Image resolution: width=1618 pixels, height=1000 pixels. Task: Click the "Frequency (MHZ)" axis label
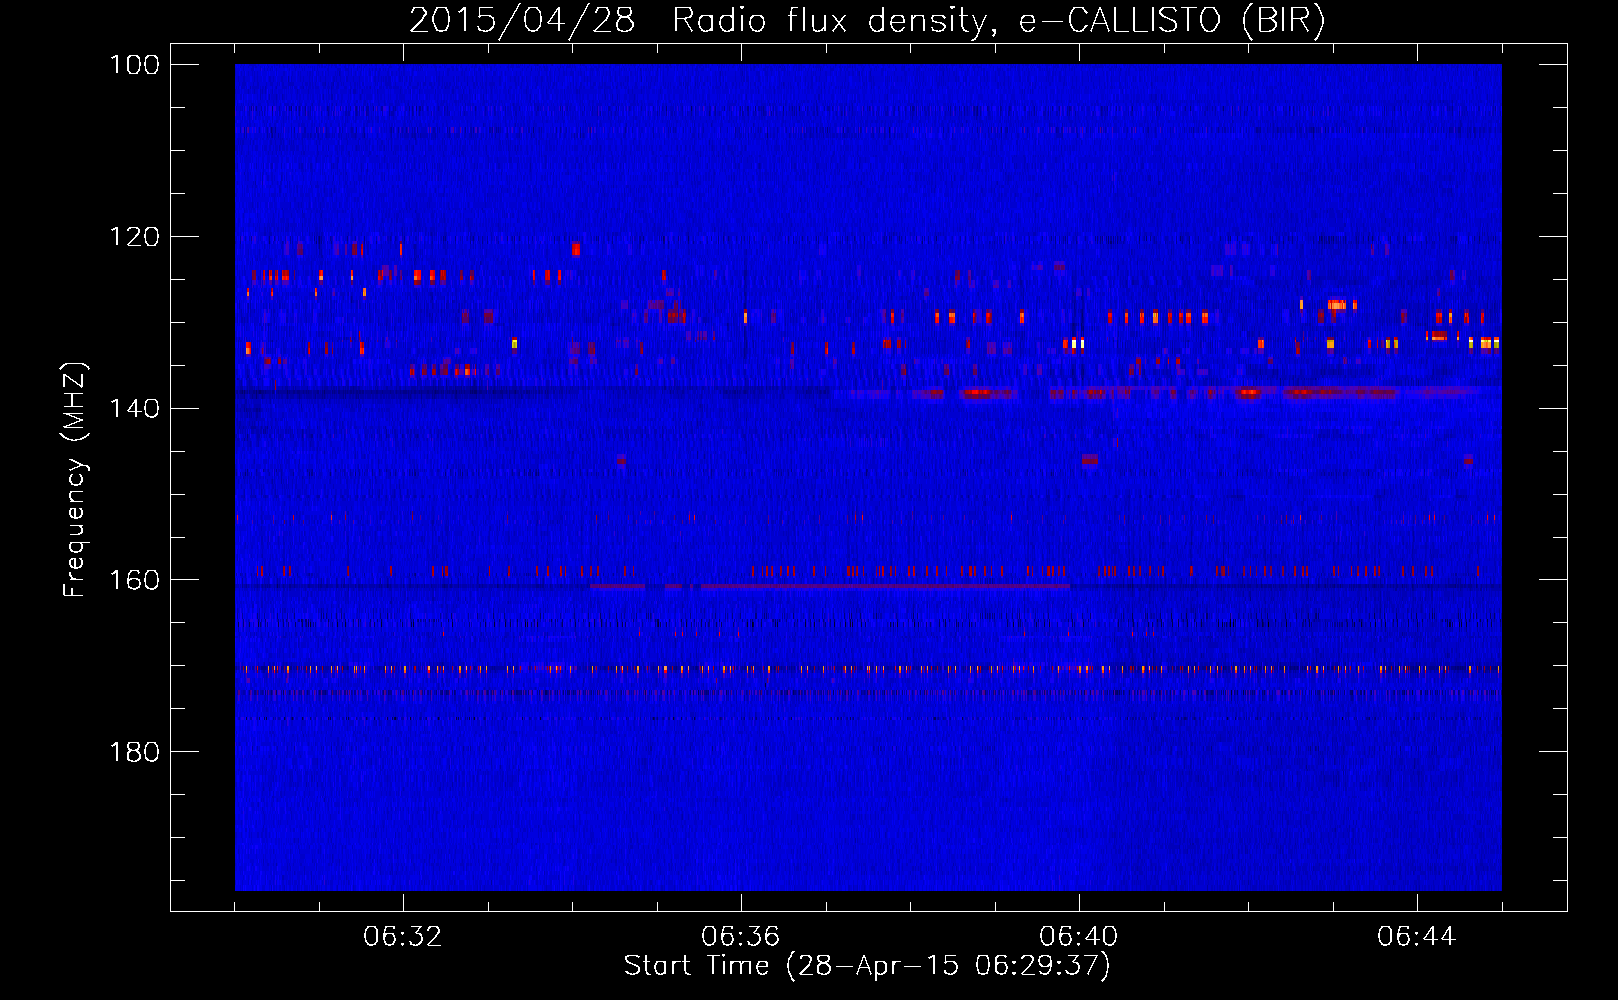click(75, 479)
